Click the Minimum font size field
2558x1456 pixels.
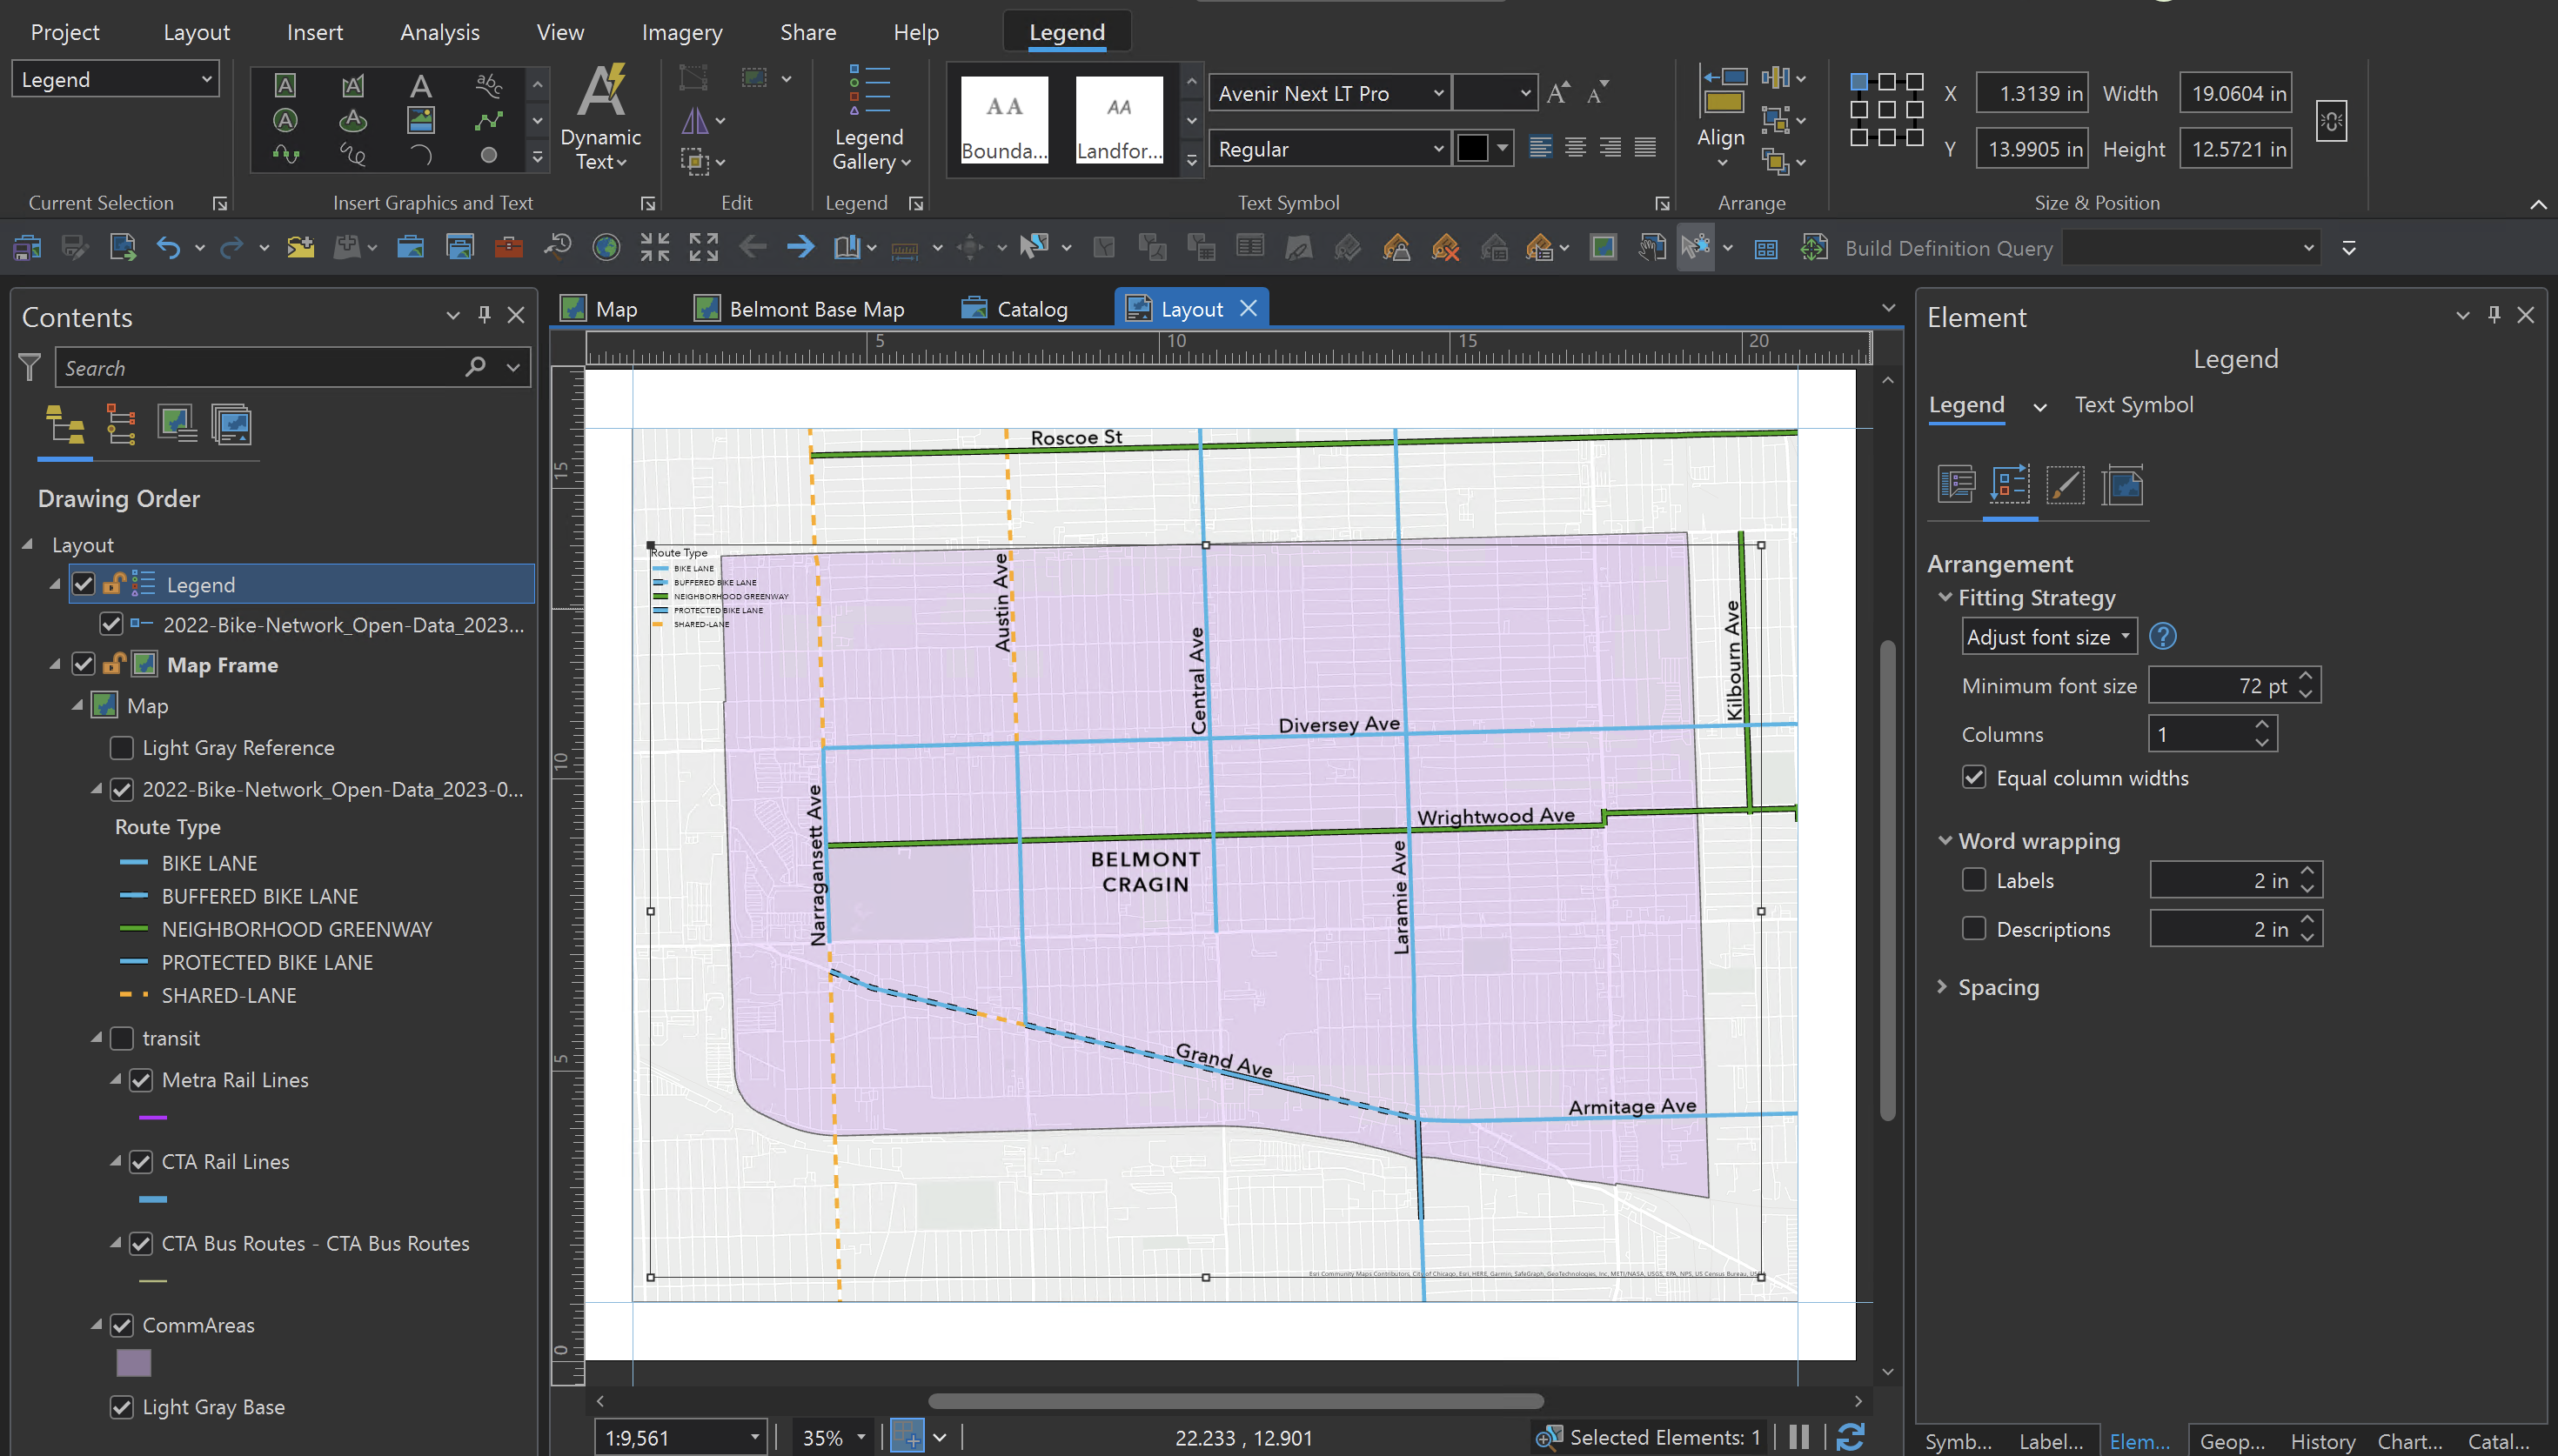point(2220,686)
